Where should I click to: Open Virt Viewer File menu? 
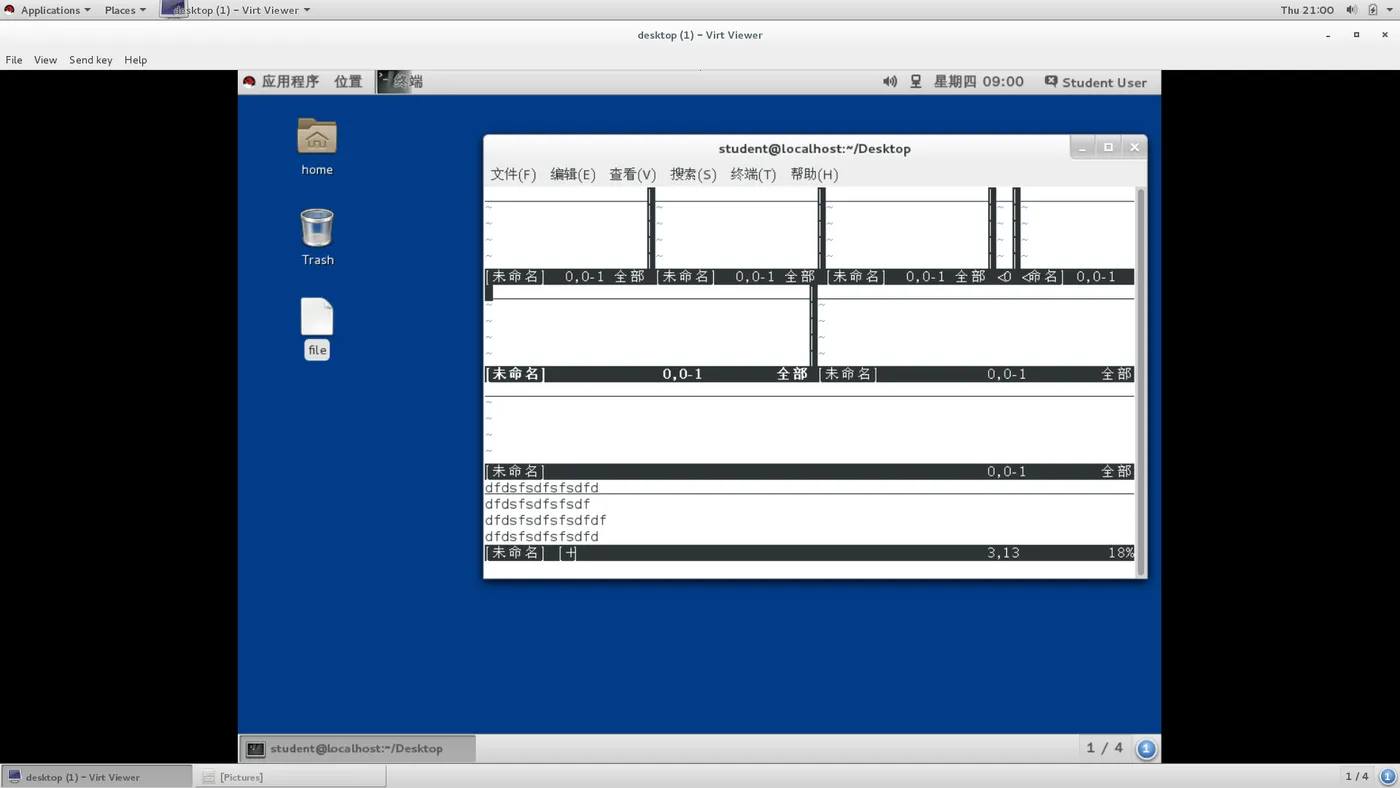point(14,60)
